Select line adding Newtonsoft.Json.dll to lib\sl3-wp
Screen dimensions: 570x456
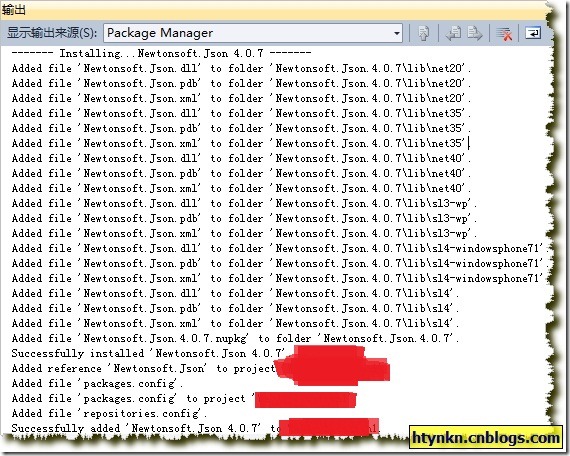244,203
